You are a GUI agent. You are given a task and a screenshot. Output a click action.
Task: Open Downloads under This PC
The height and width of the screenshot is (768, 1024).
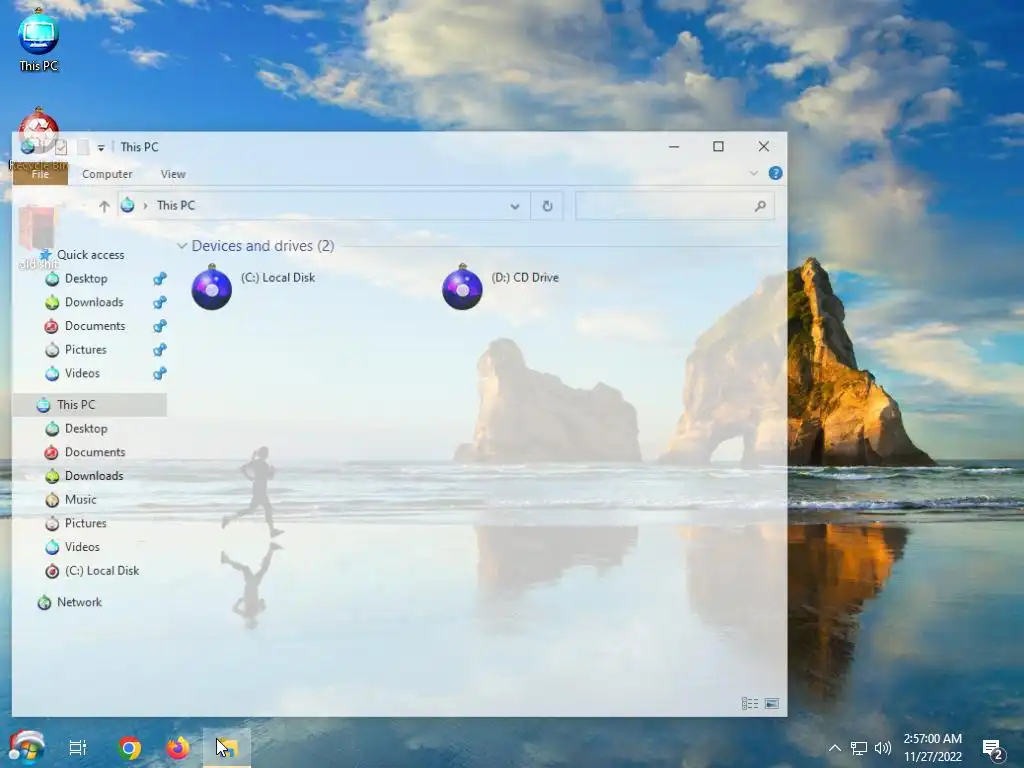coord(93,476)
